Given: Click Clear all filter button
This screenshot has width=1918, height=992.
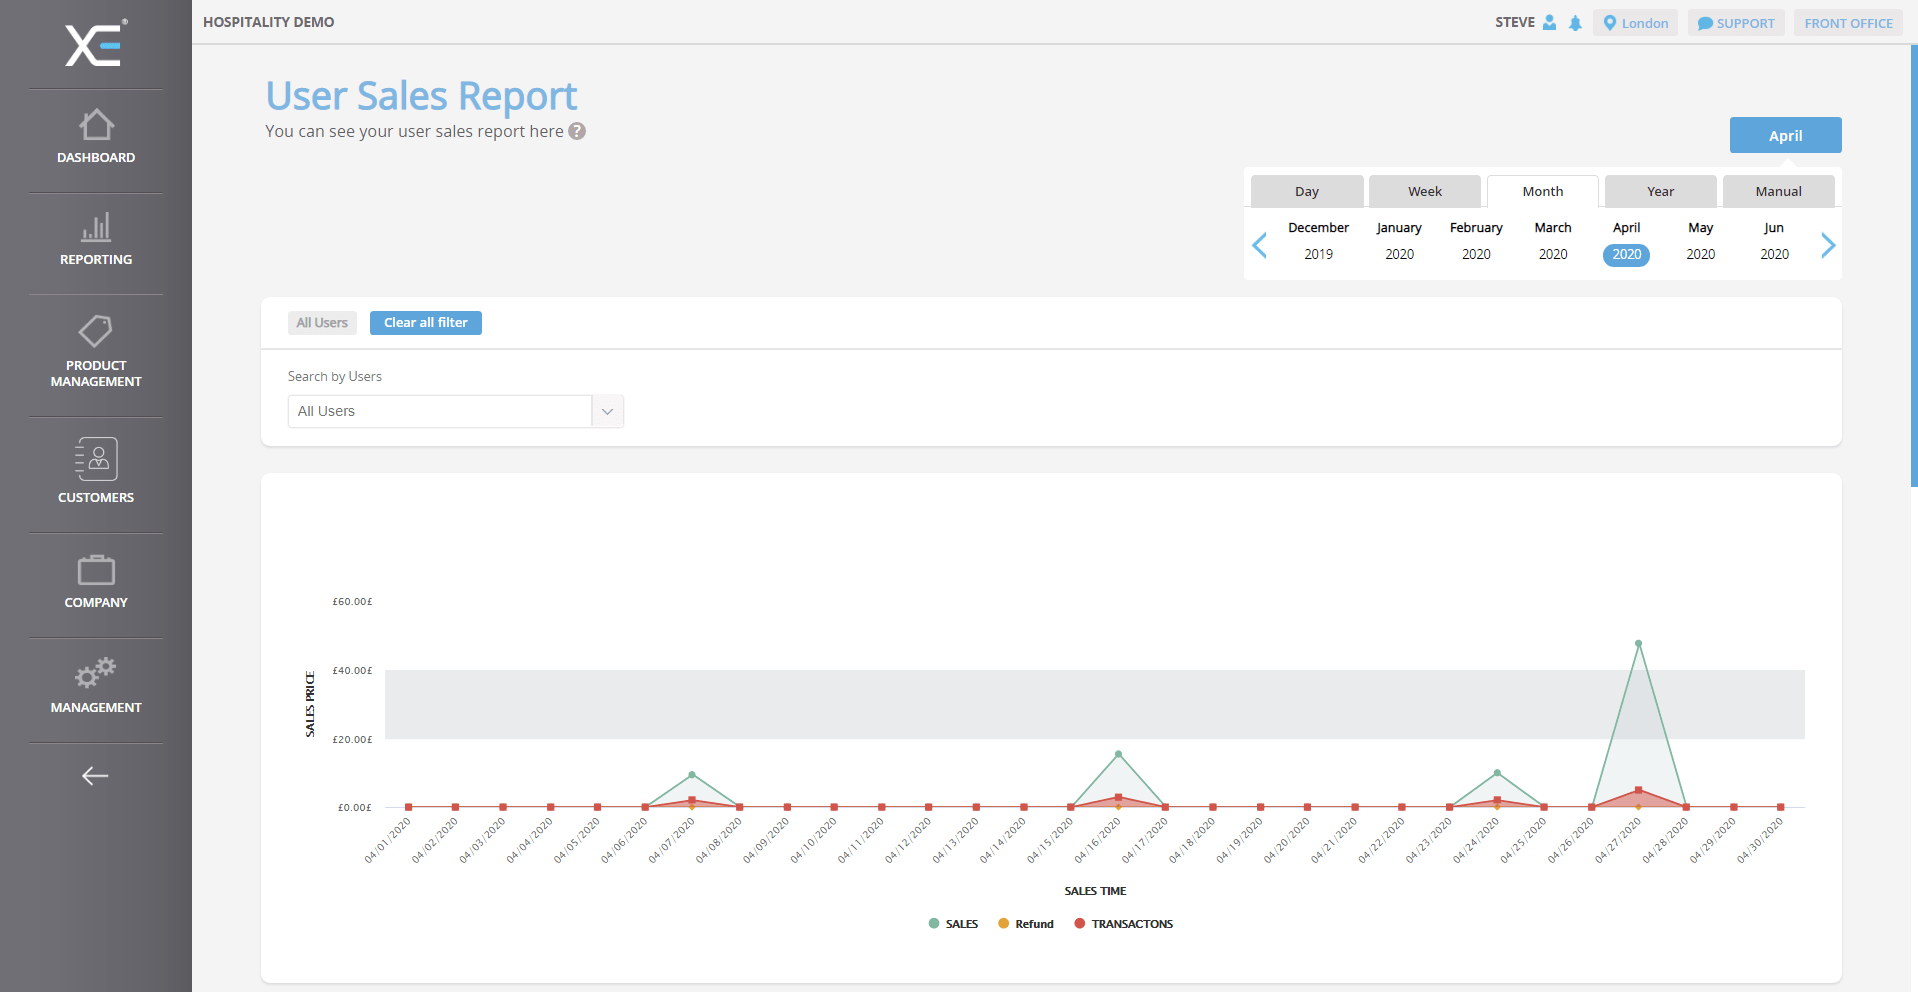Looking at the screenshot, I should click(x=426, y=323).
